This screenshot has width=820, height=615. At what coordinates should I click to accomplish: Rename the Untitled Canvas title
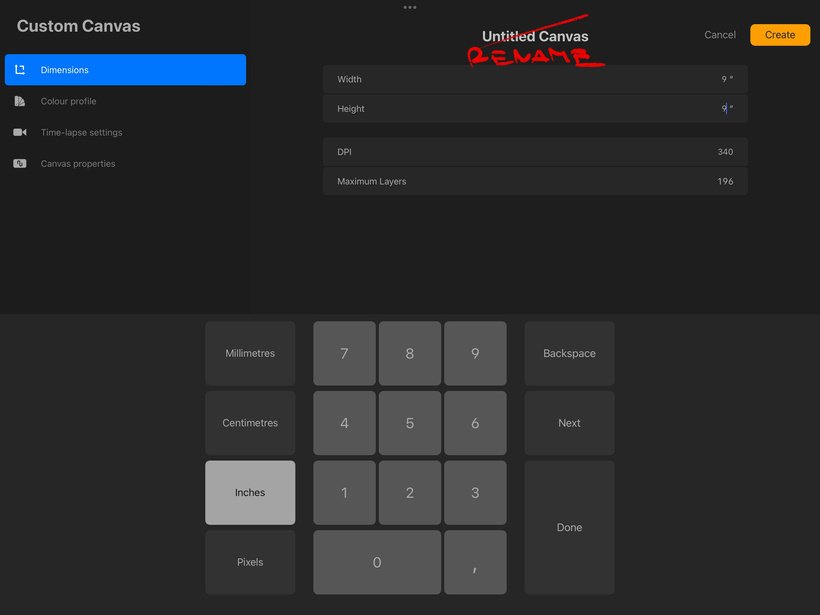click(535, 37)
